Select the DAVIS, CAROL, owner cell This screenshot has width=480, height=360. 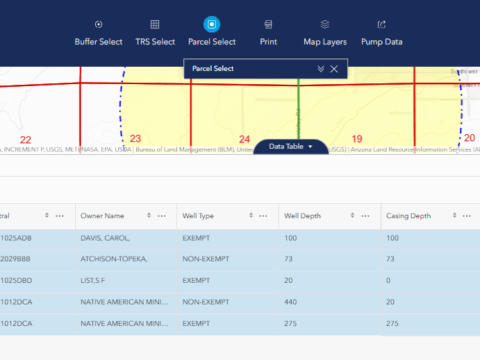pos(126,238)
